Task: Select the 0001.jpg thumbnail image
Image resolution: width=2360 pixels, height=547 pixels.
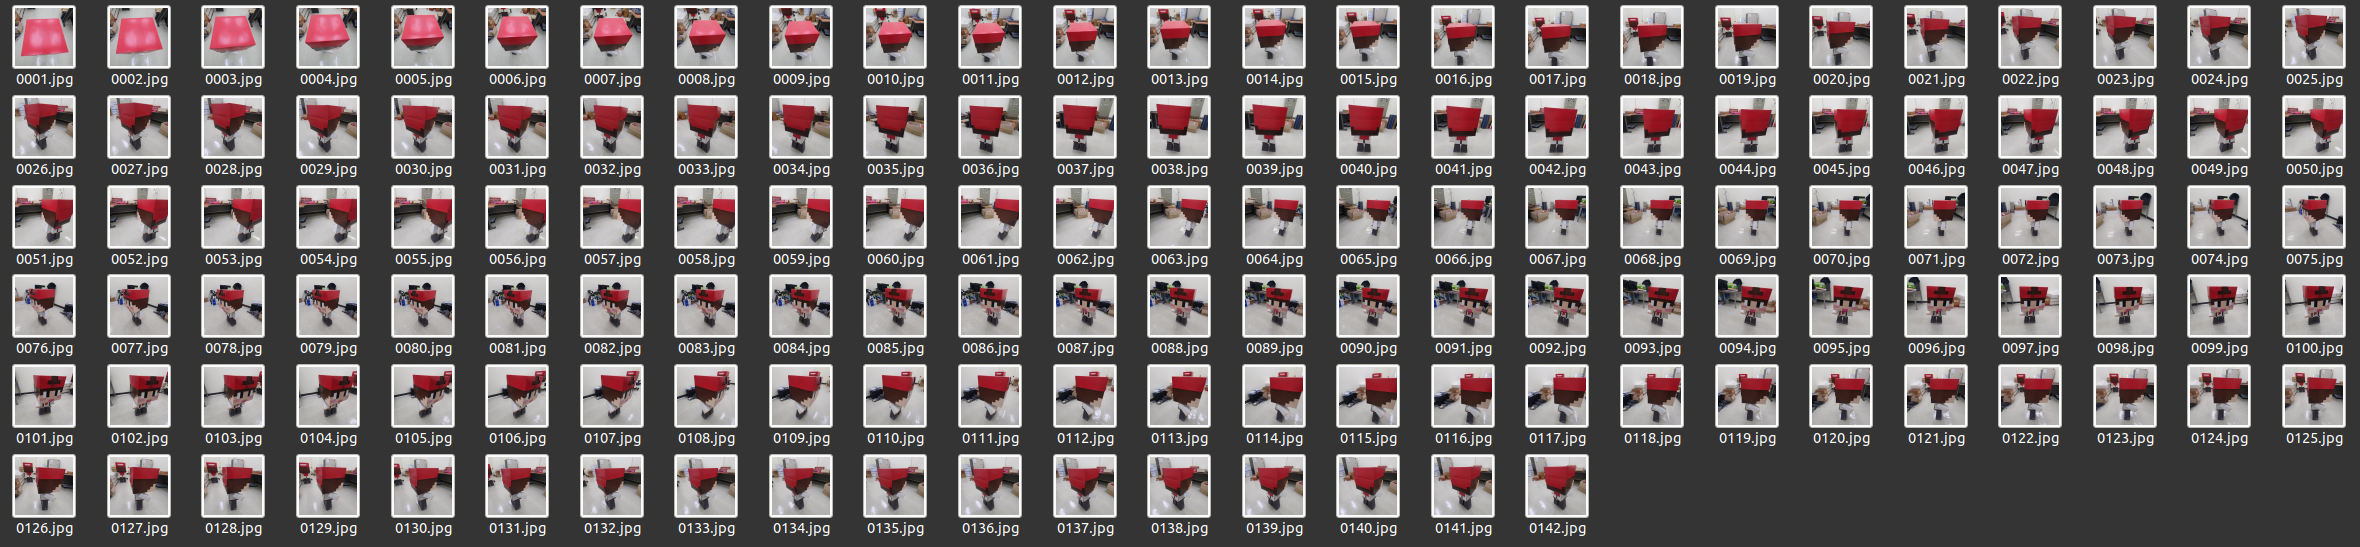Action: [x=44, y=37]
